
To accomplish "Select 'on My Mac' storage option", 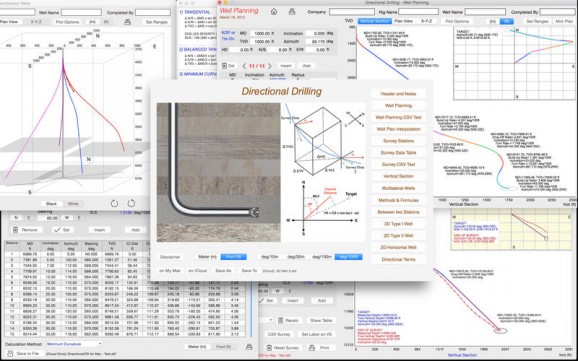I will pos(170,271).
